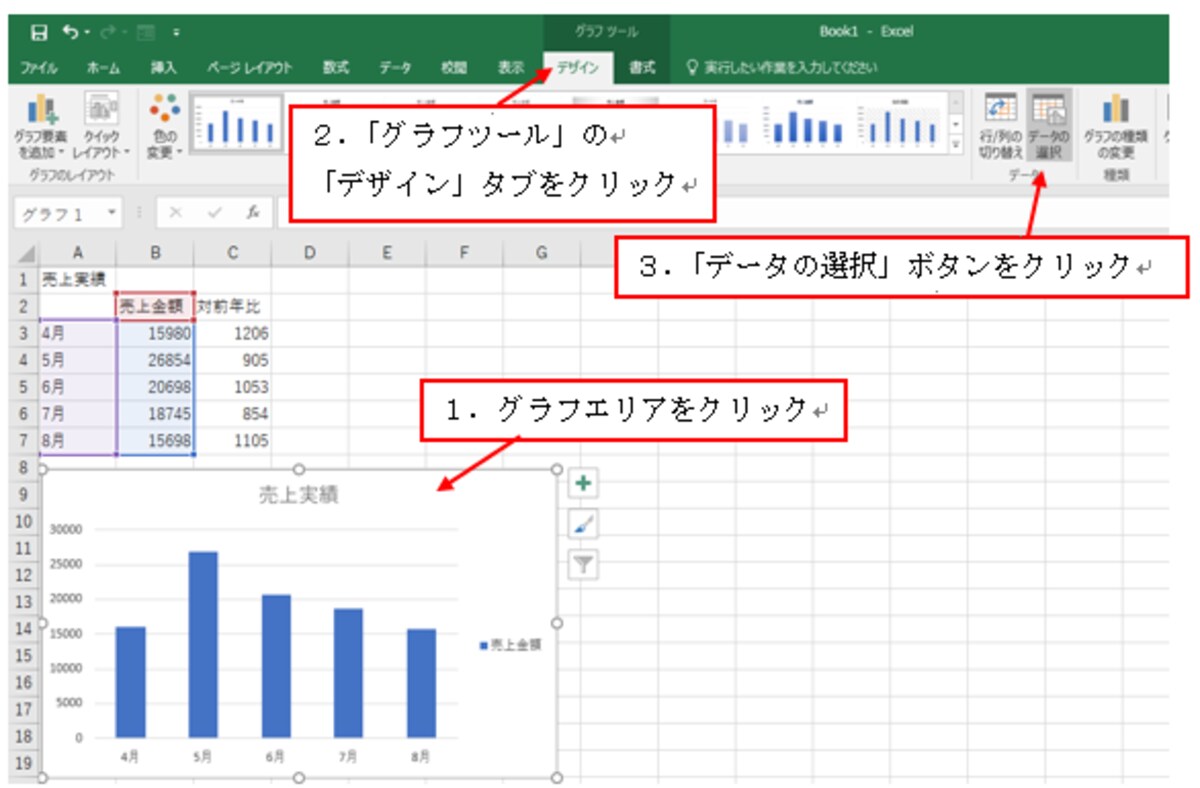Click cell A1 containing 売上実績
The width and height of the screenshot is (1200, 788).
click(78, 279)
